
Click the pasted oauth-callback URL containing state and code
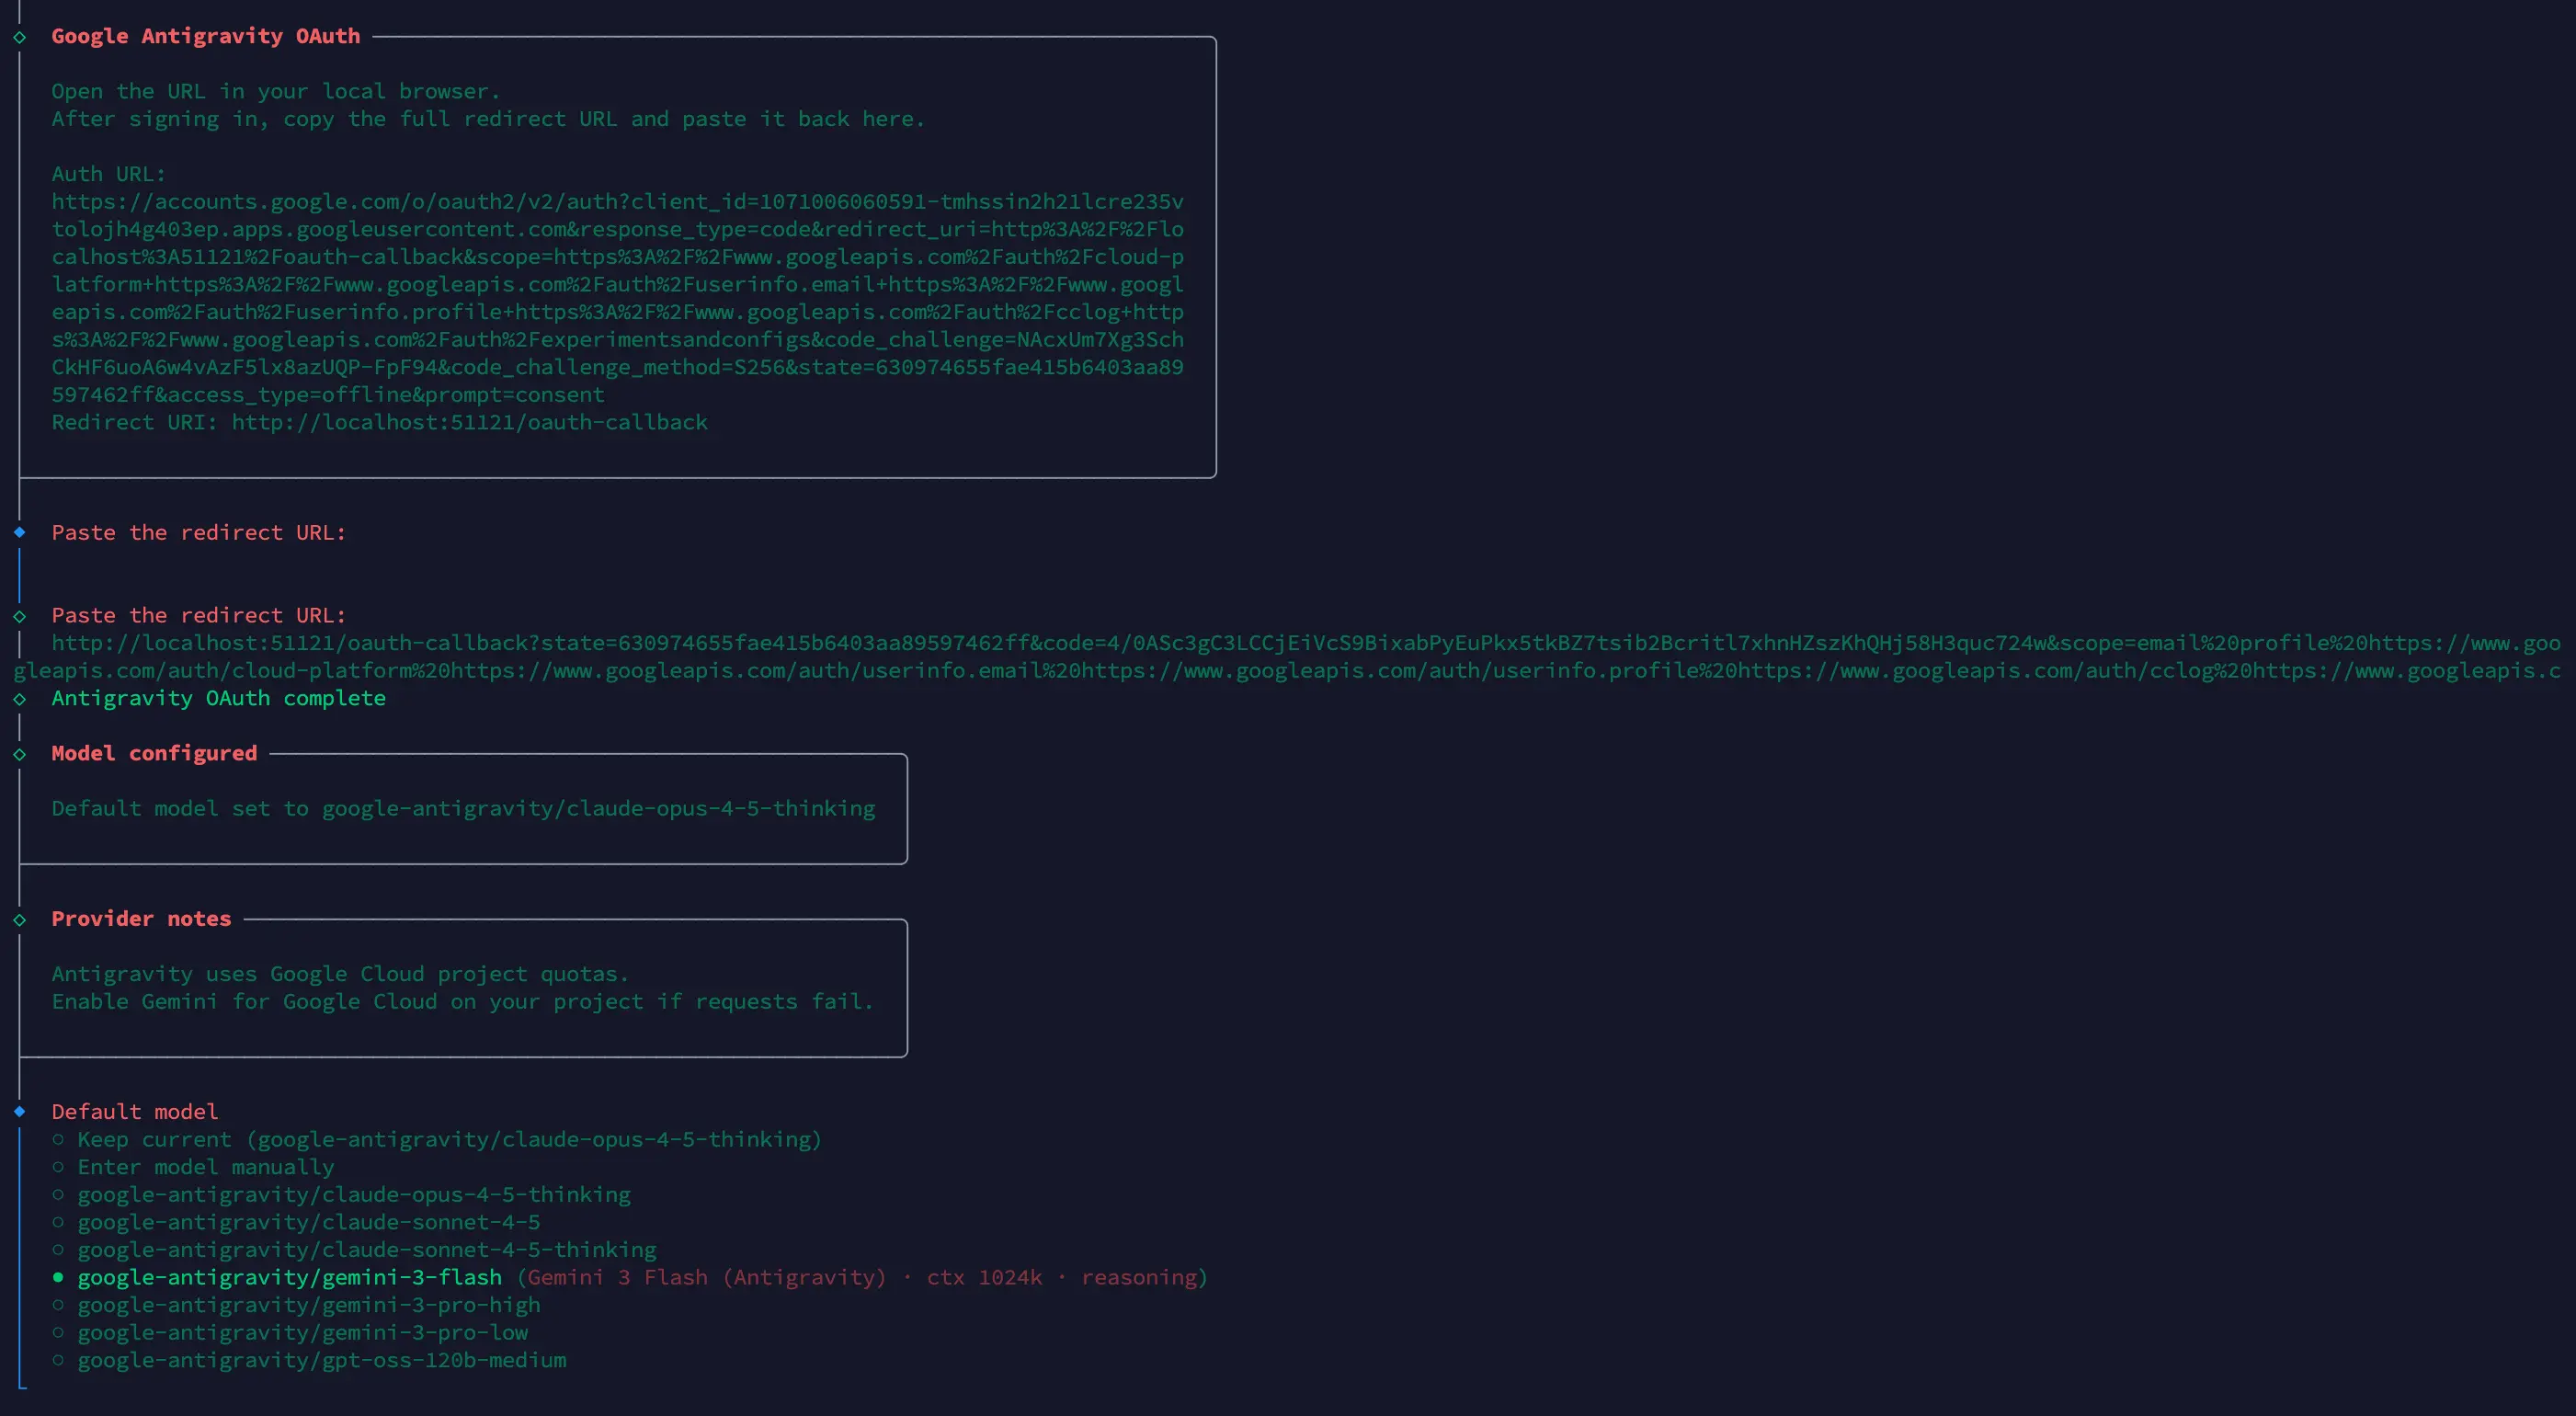(x=1287, y=657)
